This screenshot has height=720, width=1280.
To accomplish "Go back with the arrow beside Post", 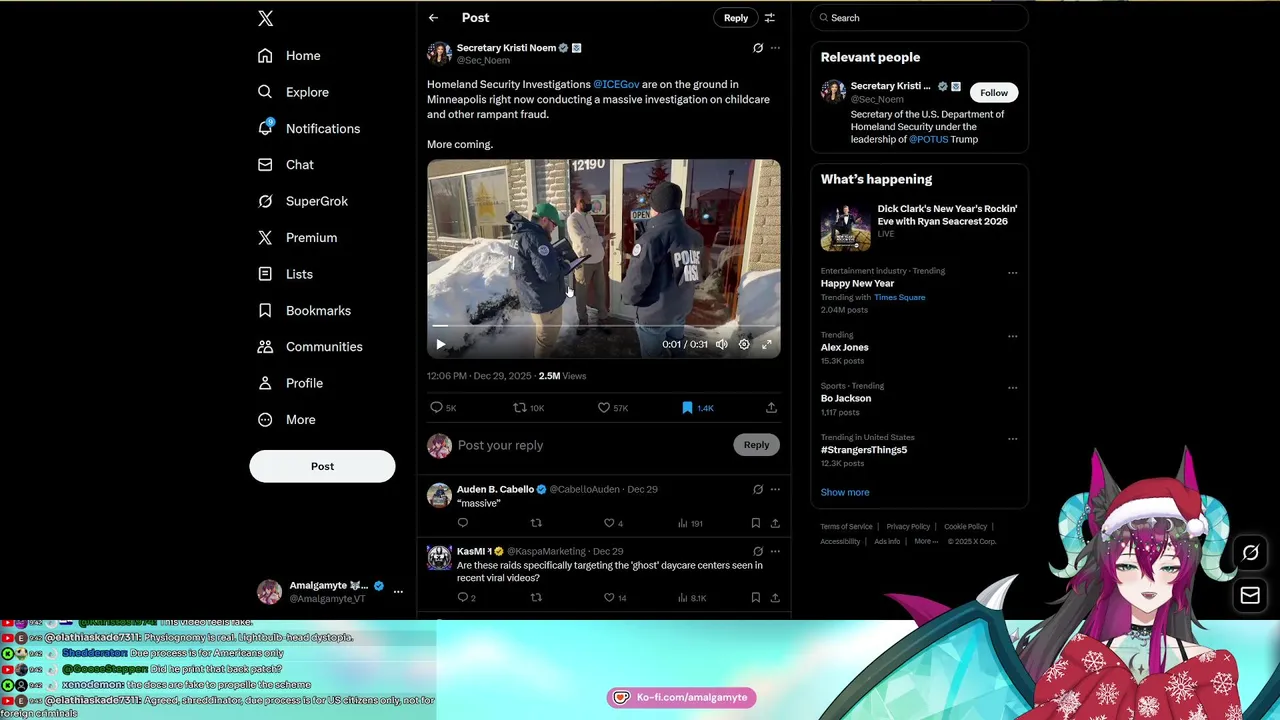I will coord(433,18).
